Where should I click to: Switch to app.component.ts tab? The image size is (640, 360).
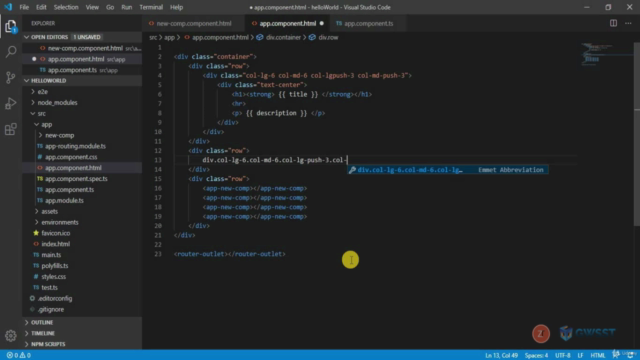click(369, 23)
